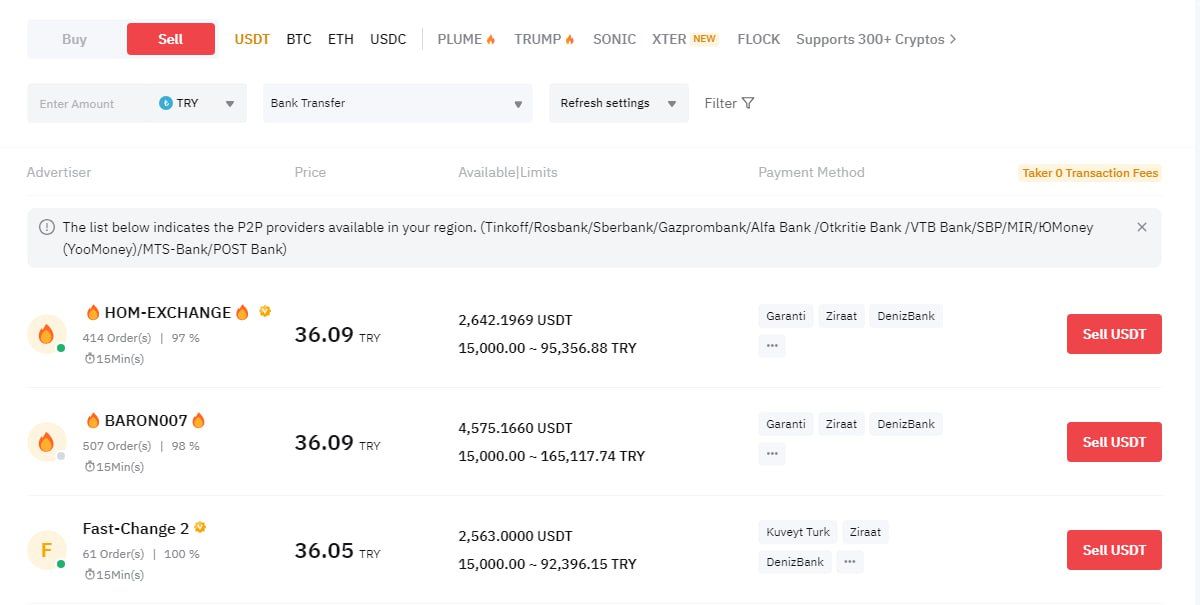The image size is (1200, 605).
Task: Click Sell USDT for HOM-EXCHANGE offer
Action: pyautogui.click(x=1114, y=334)
